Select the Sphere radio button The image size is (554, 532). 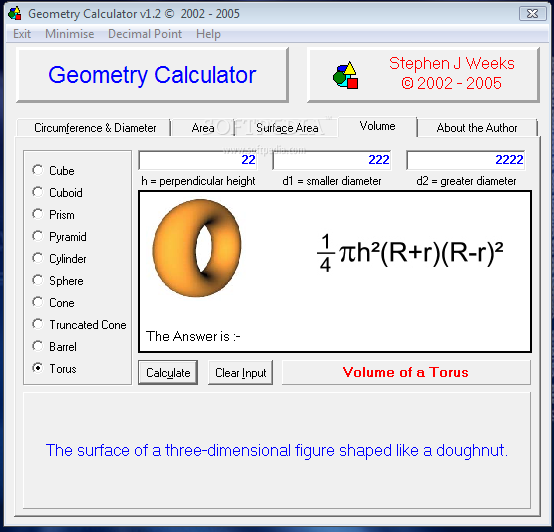point(37,280)
